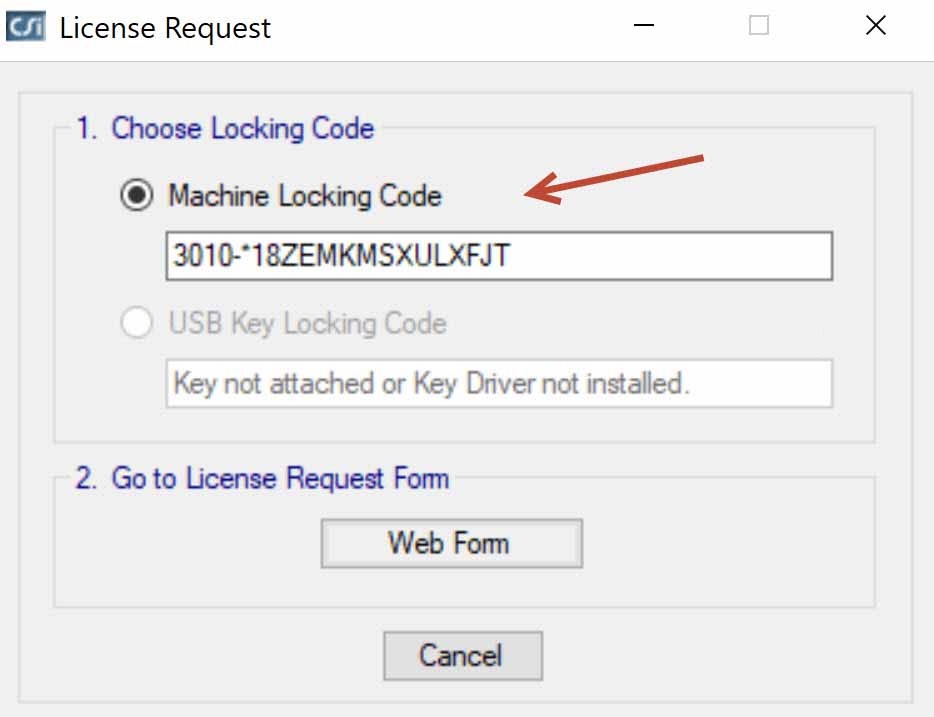The height and width of the screenshot is (717, 934).
Task: Select the Machine Locking Code radio button
Action: pos(136,196)
